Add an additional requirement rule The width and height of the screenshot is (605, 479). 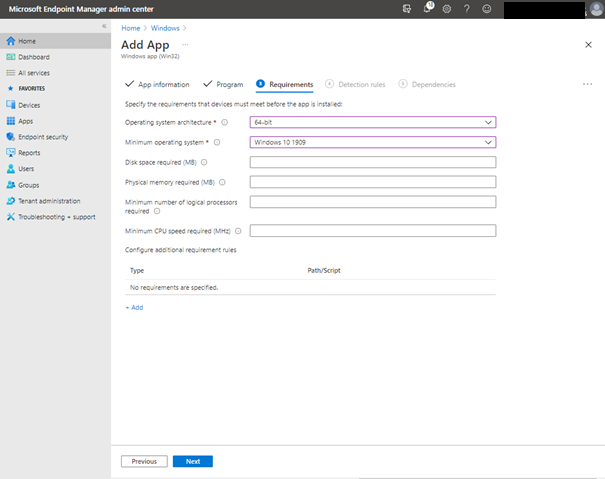(x=134, y=308)
